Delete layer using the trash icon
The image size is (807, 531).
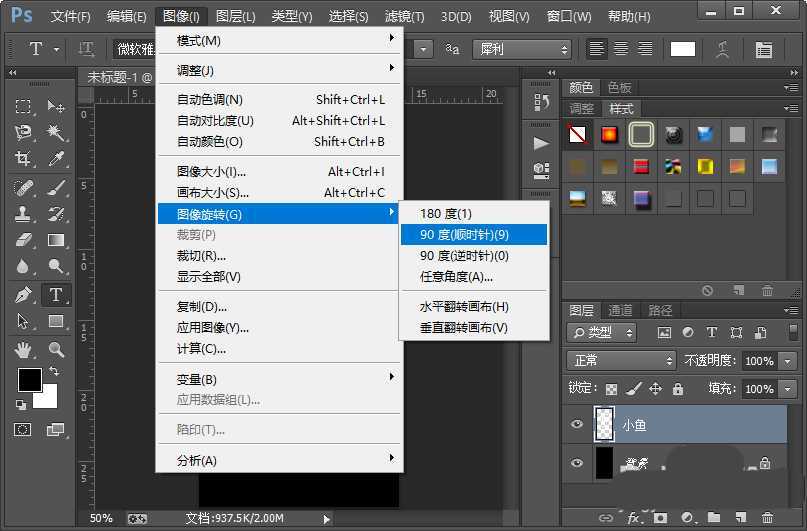[x=767, y=518]
